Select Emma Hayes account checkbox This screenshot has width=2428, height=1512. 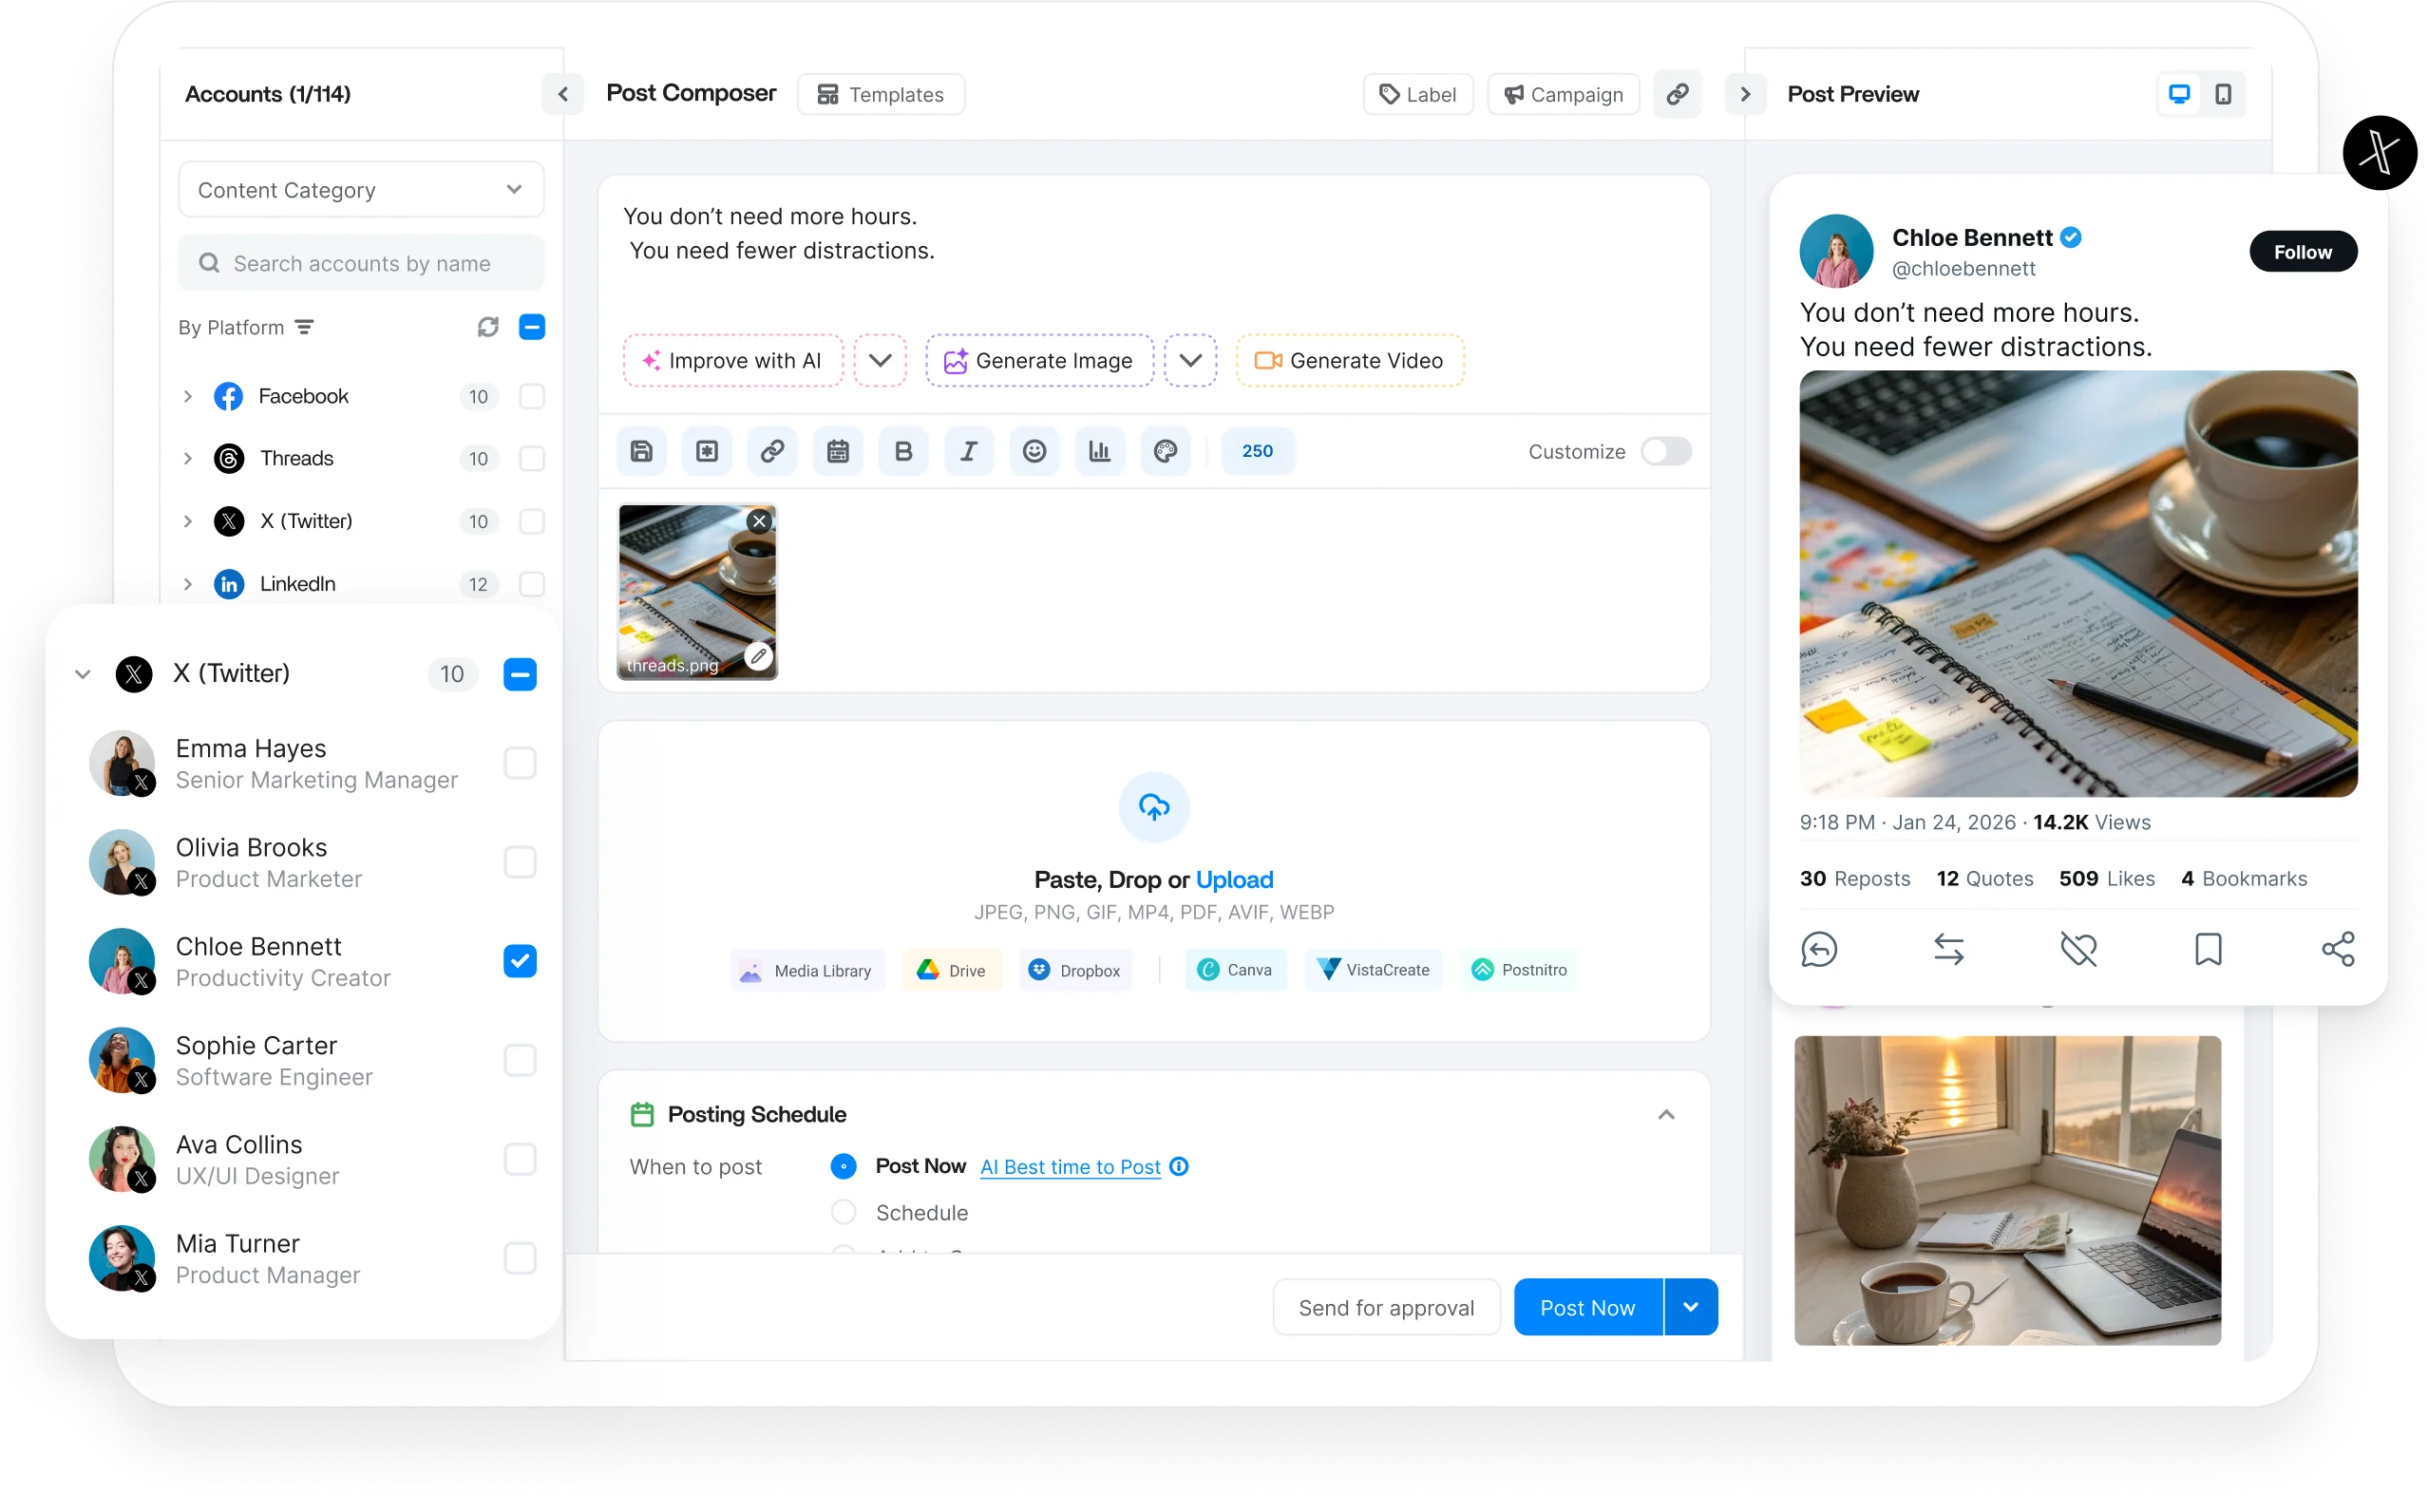tap(520, 763)
